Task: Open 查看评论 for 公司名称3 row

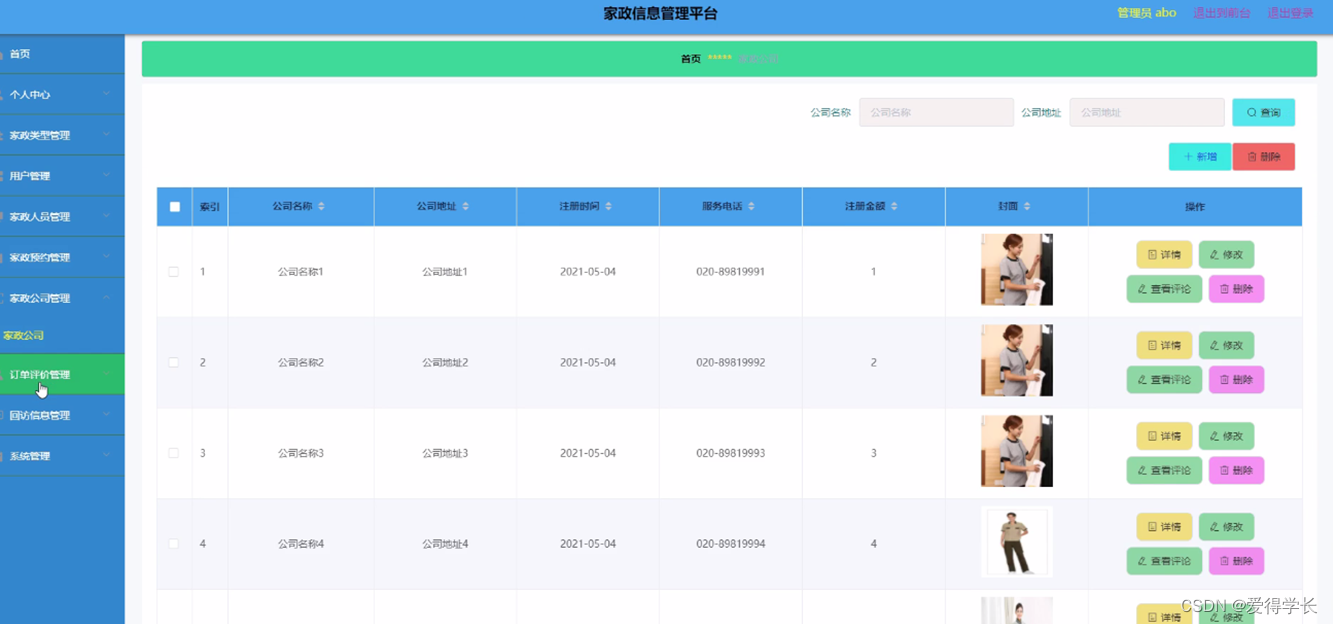Action: tap(1164, 470)
